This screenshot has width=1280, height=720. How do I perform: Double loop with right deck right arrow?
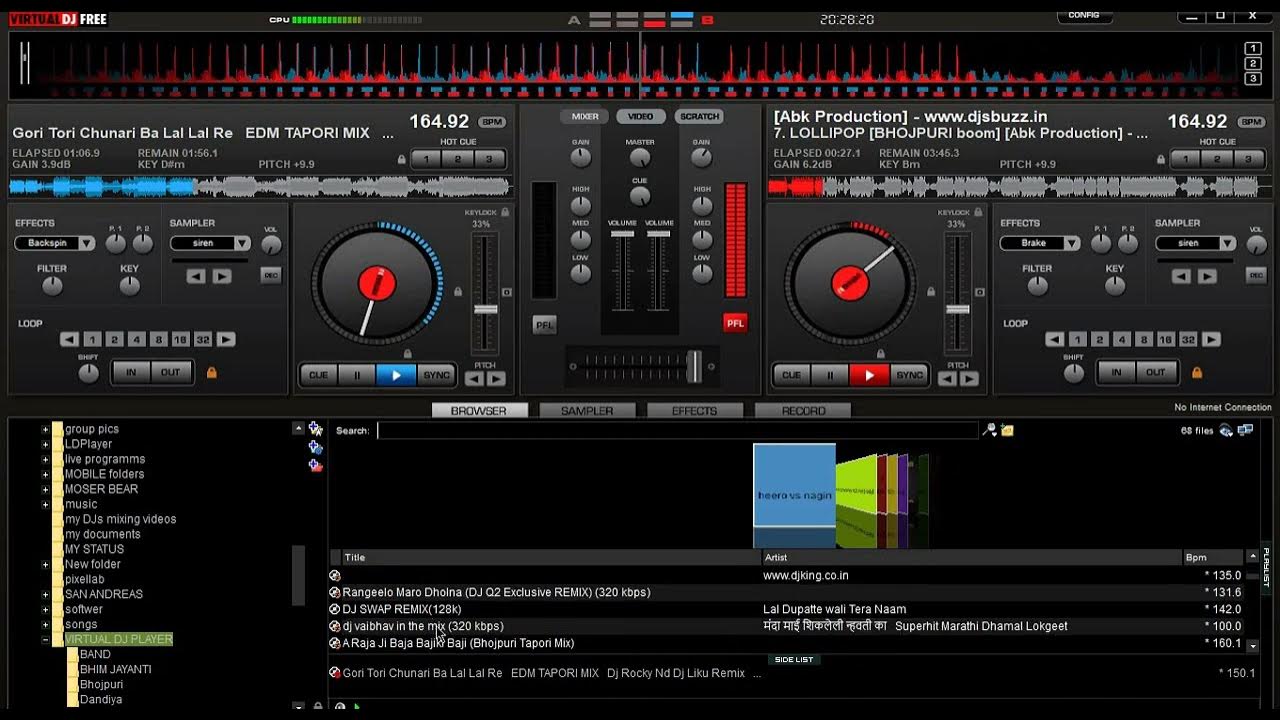1212,340
